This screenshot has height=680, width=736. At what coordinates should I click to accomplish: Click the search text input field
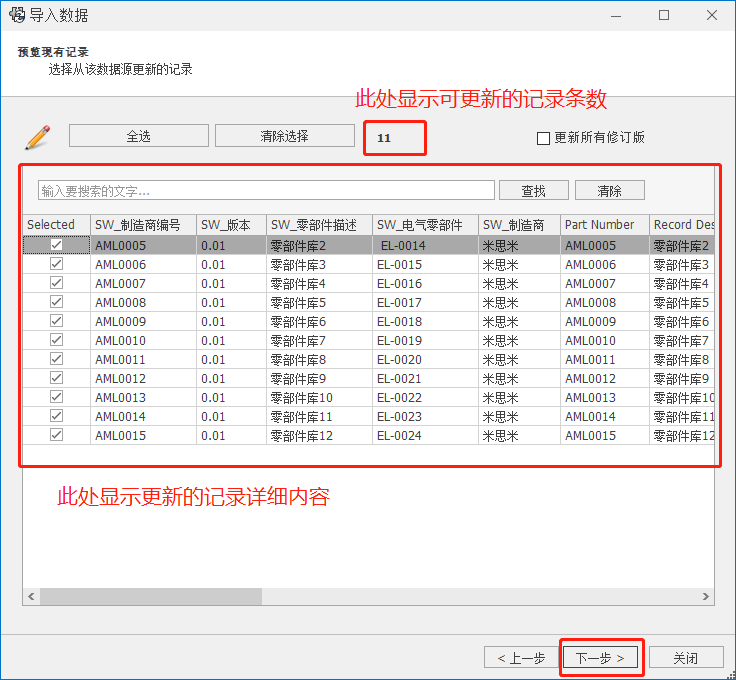266,190
